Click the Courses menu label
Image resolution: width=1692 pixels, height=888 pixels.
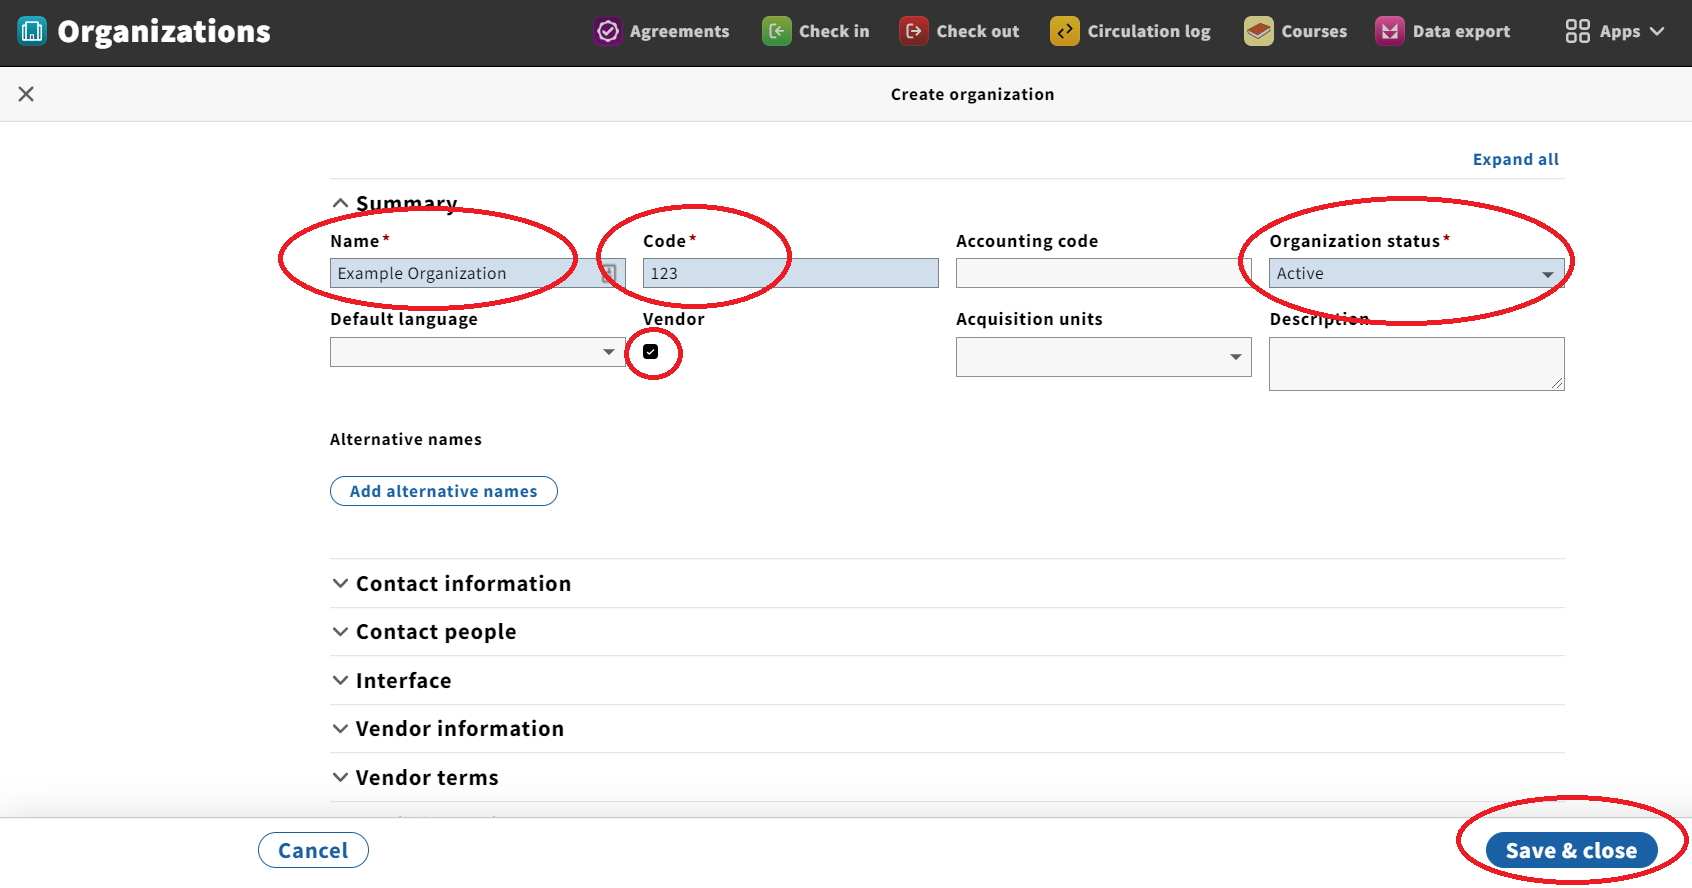pos(1314,31)
